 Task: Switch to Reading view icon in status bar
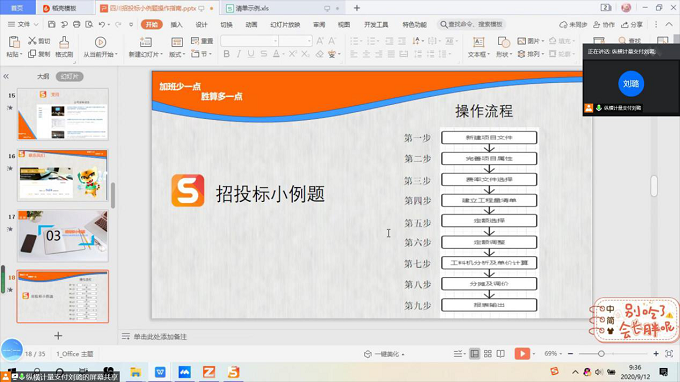point(500,354)
